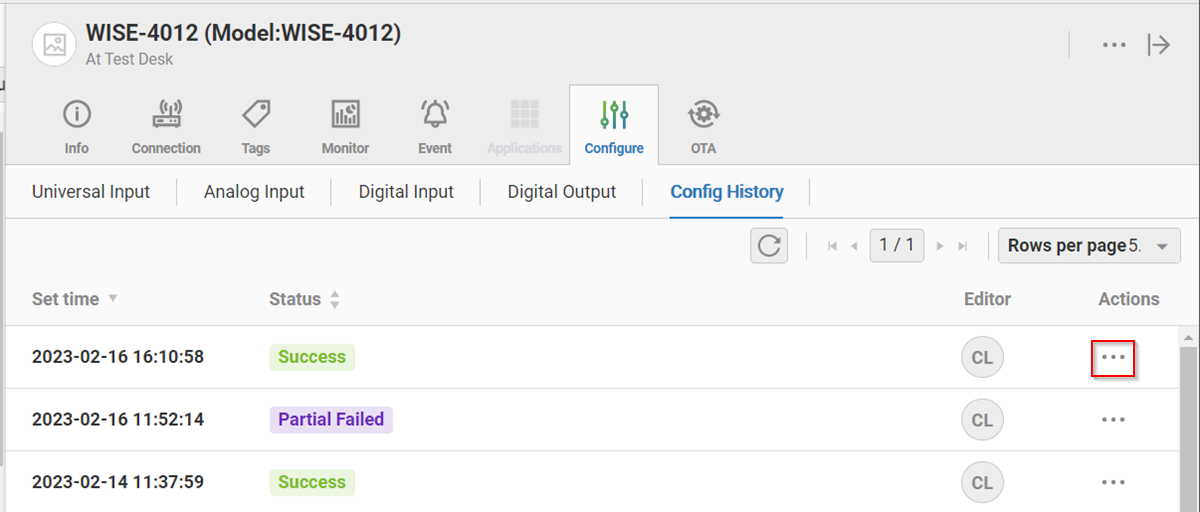Open the OTA update icon

(703, 115)
